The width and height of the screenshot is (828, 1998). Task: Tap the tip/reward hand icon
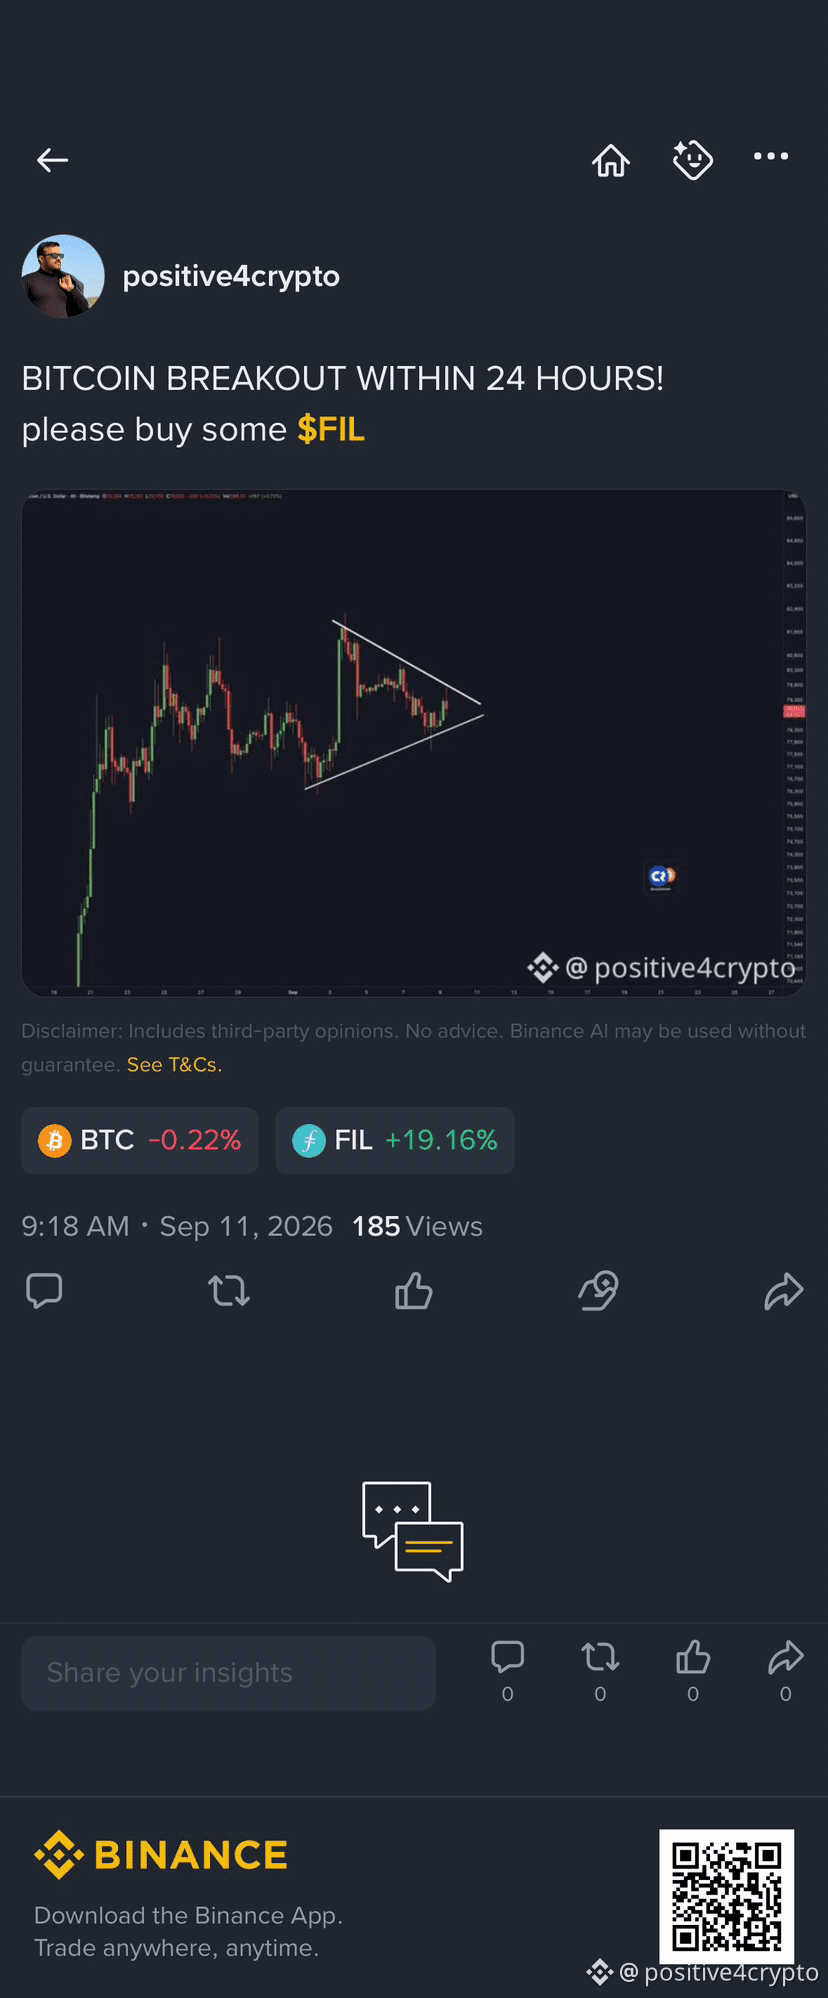pos(599,1291)
